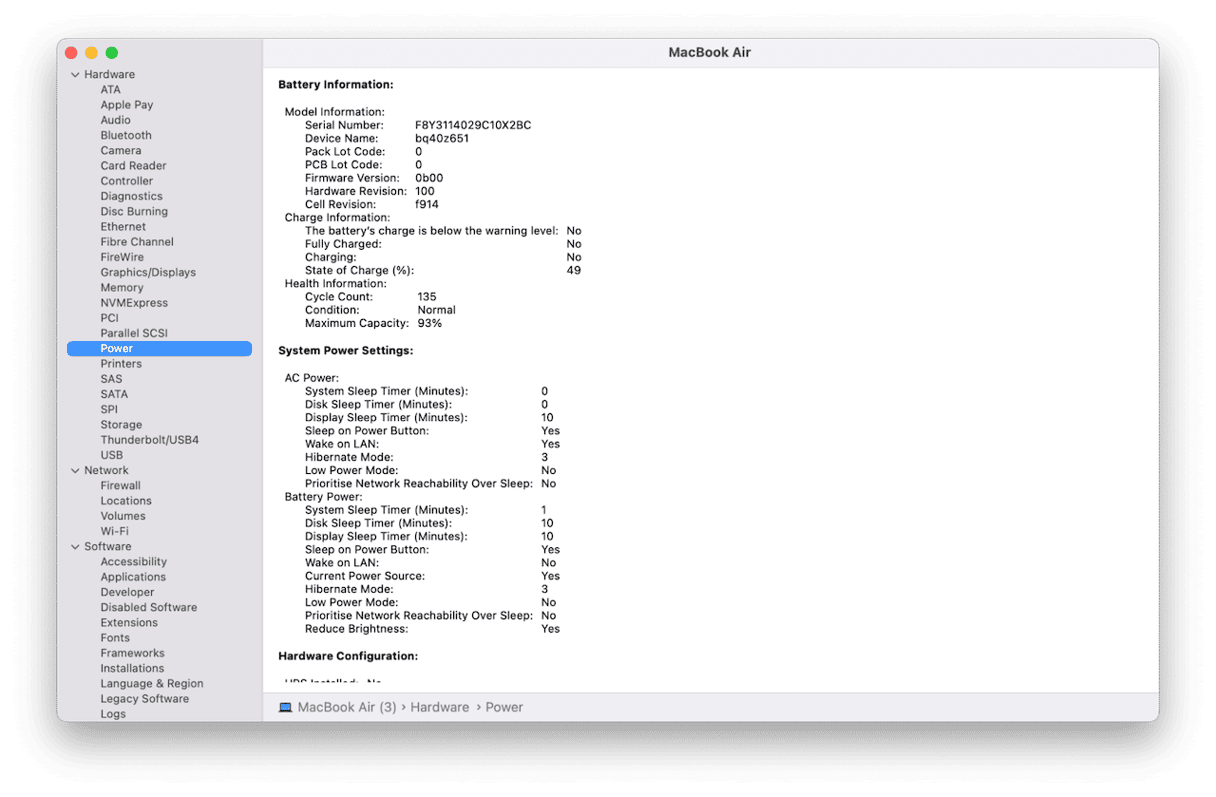Viewport: 1216px width, 797px height.
Task: Select Apple Pay in the sidebar
Action: point(127,105)
